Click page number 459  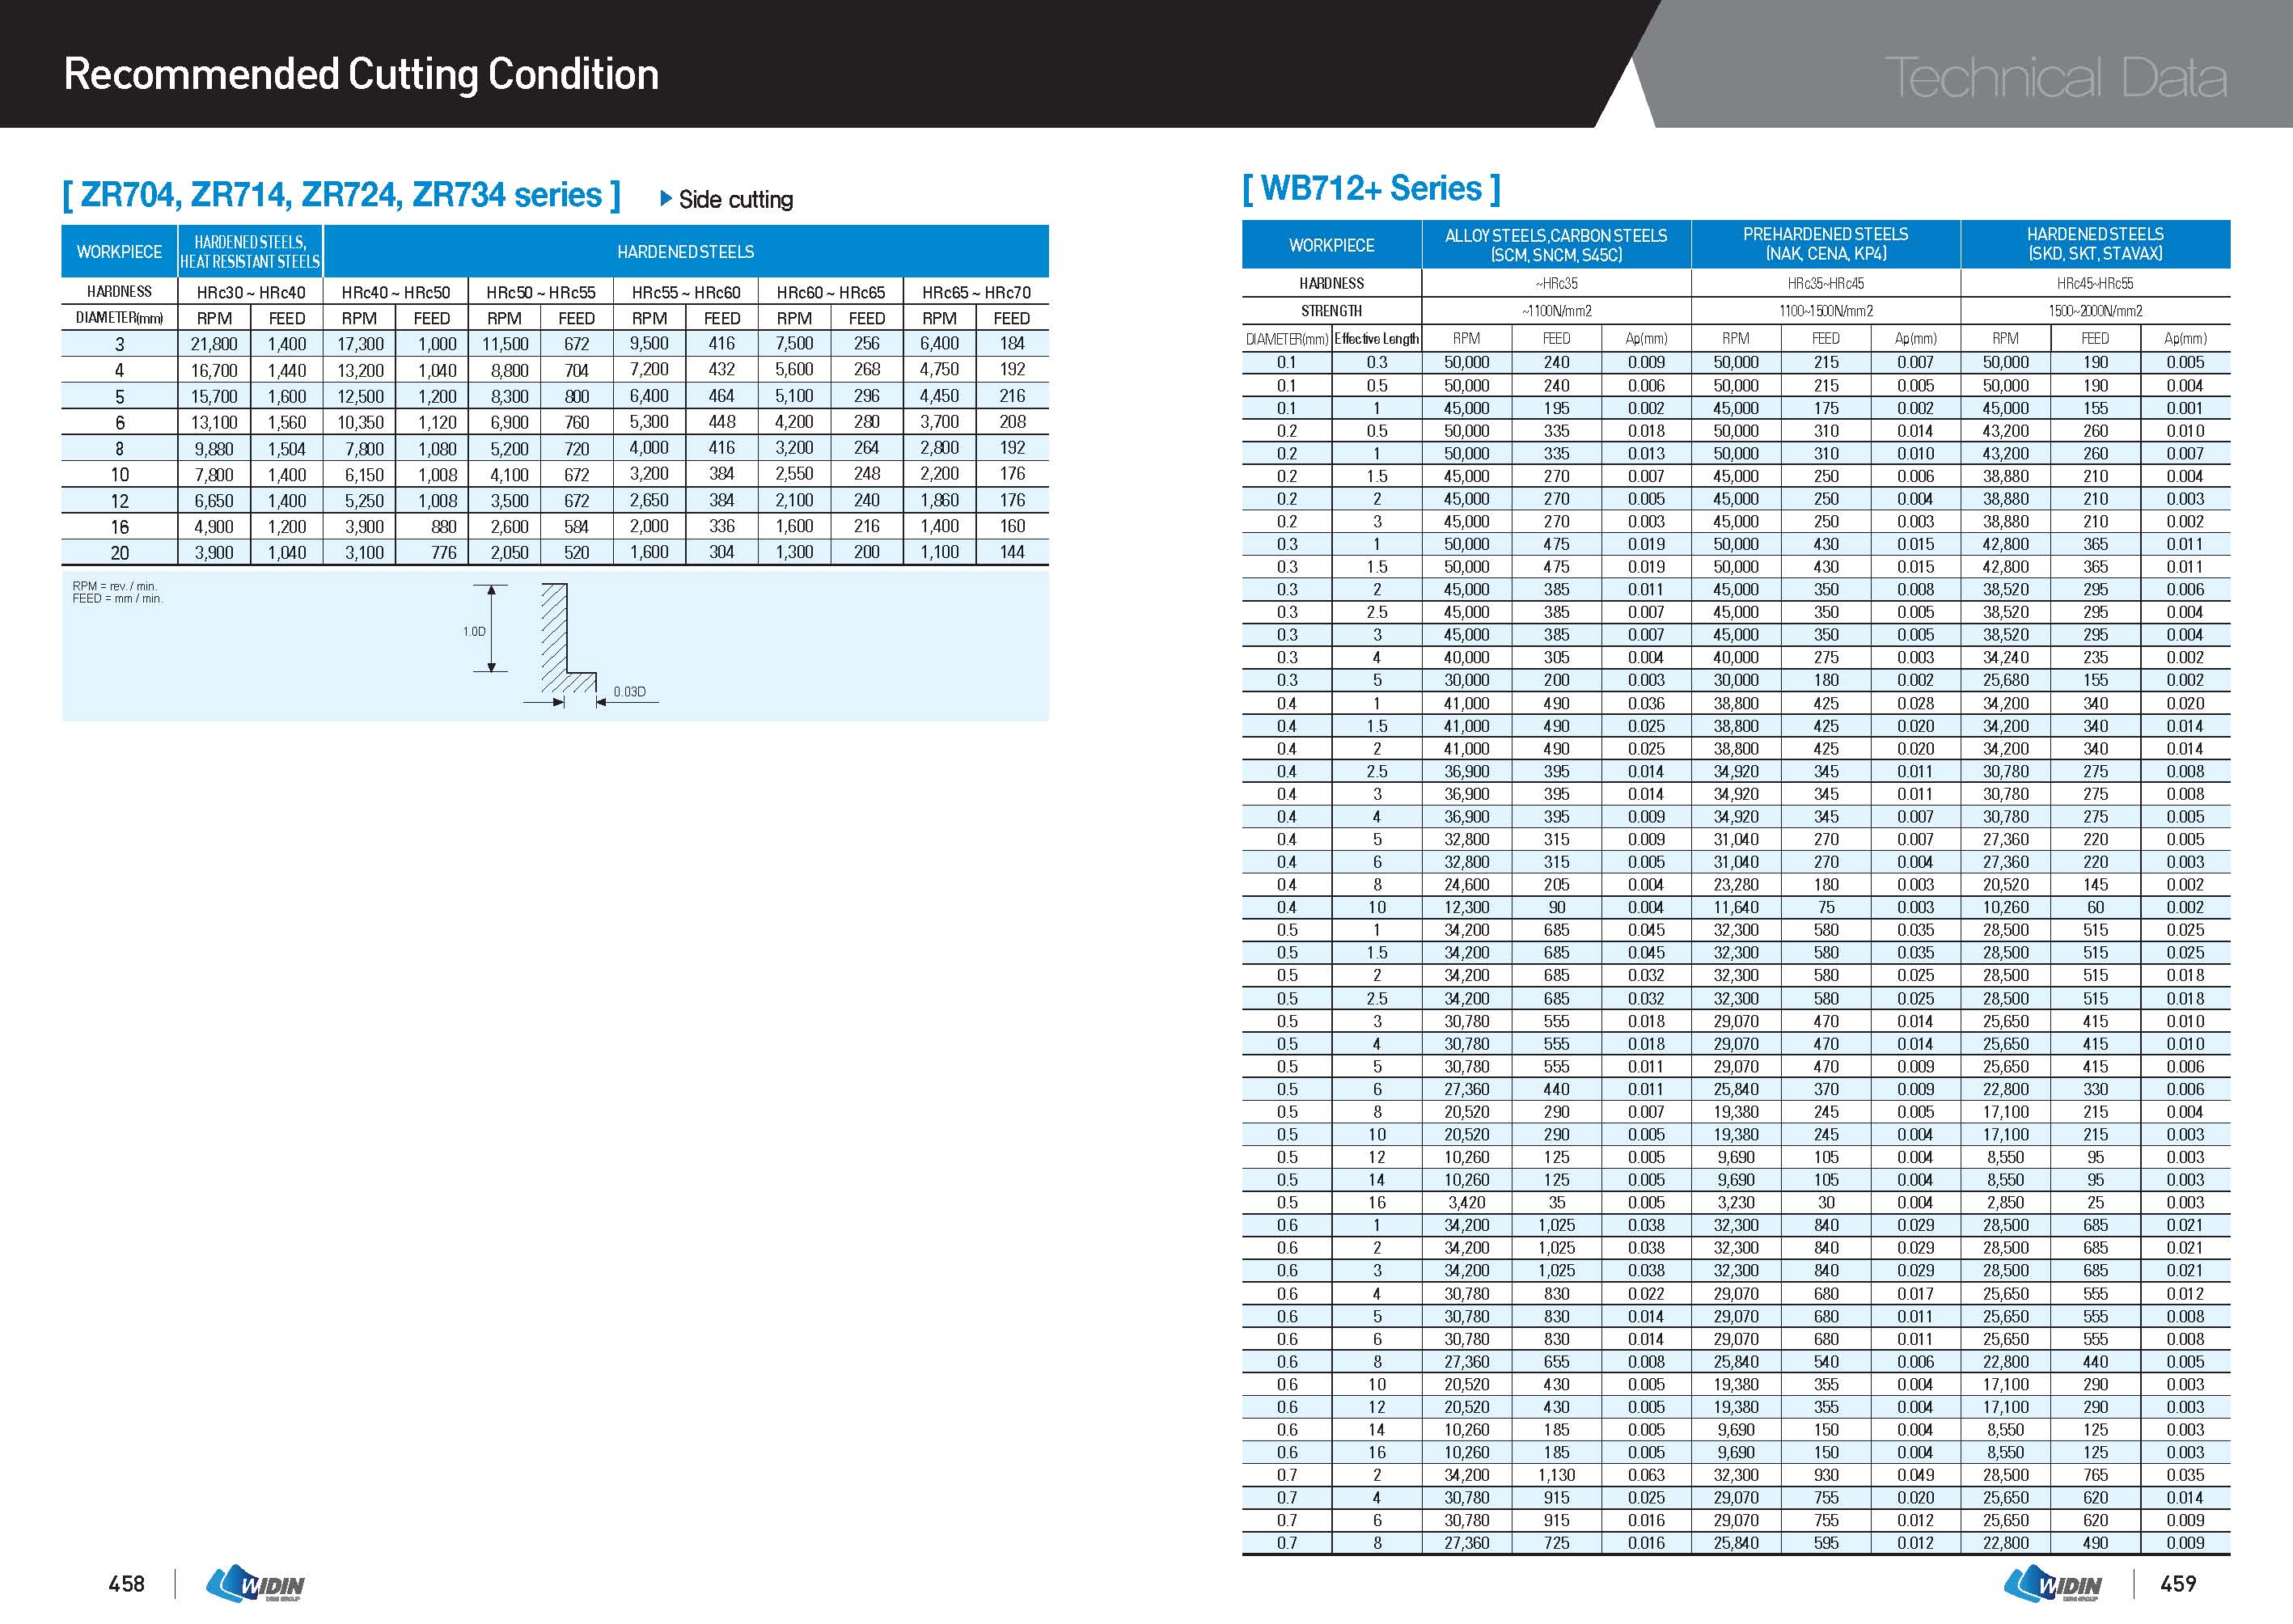2178,1583
